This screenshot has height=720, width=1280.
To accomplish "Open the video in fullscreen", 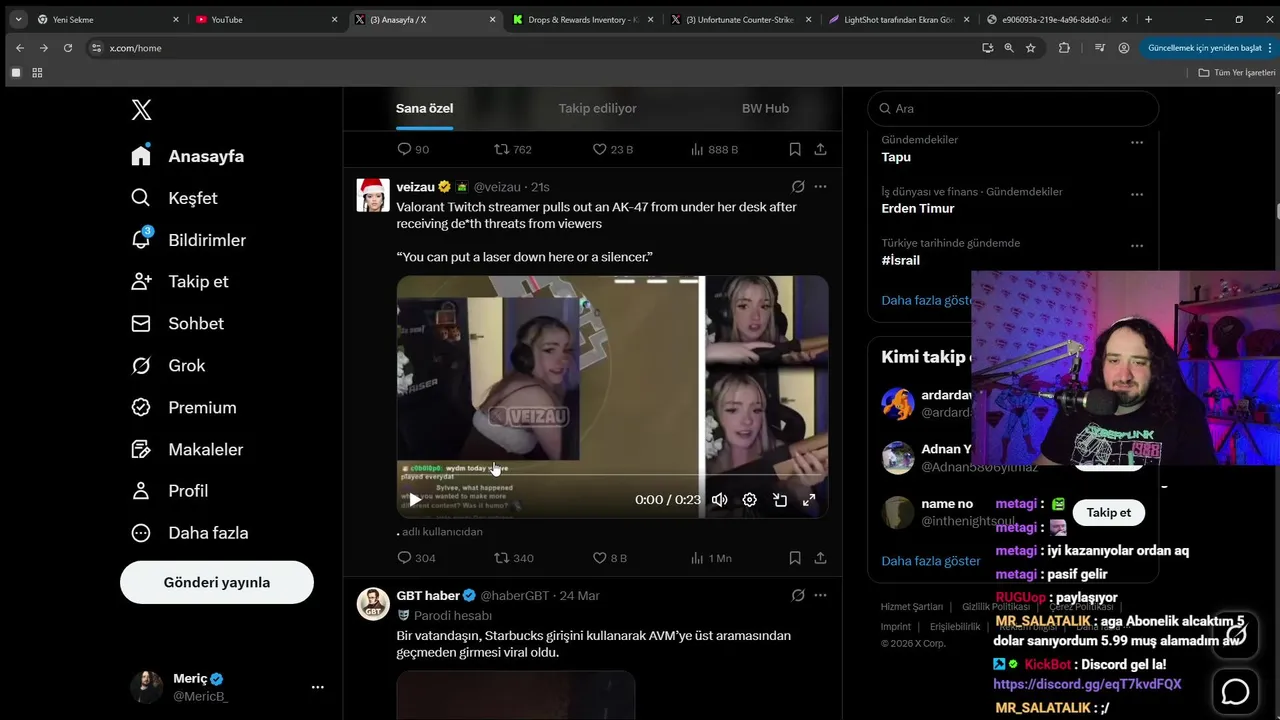I will point(809,500).
